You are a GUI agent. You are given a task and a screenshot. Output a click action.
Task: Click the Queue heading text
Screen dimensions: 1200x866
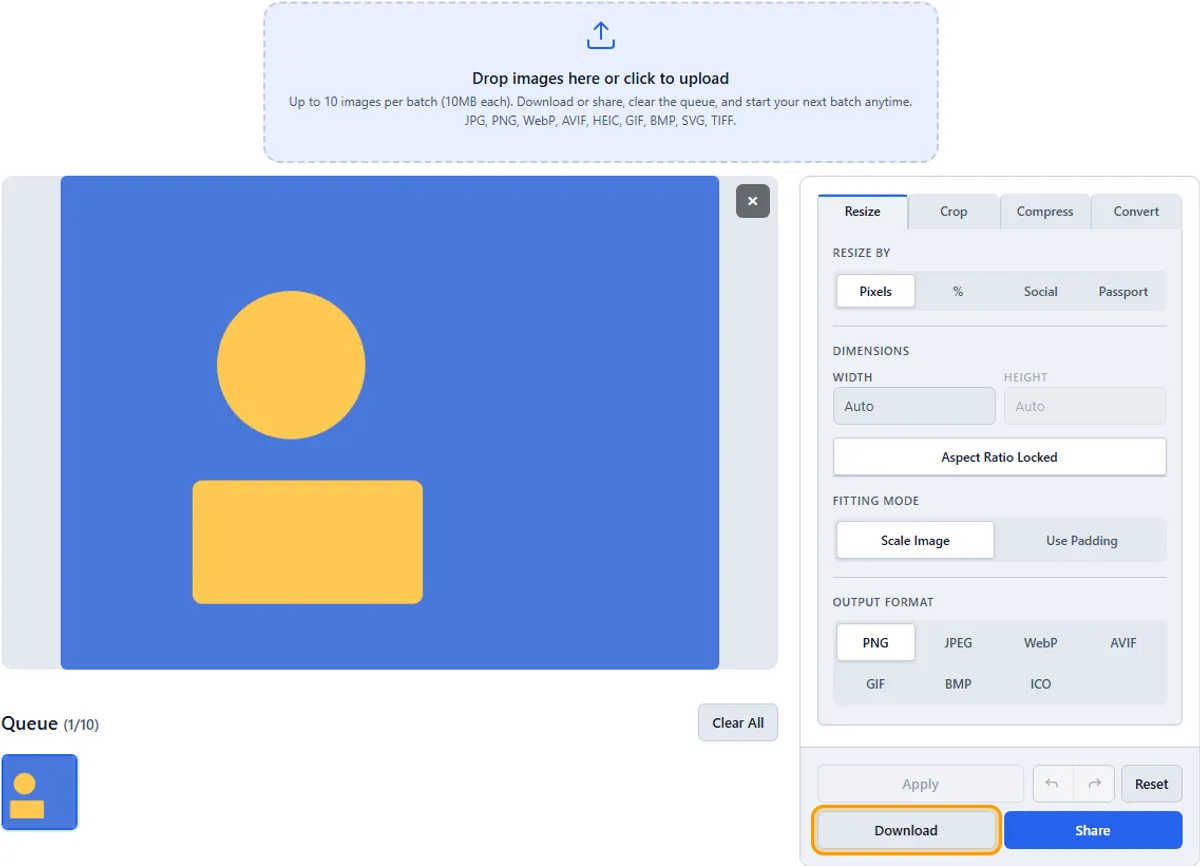click(x=30, y=723)
